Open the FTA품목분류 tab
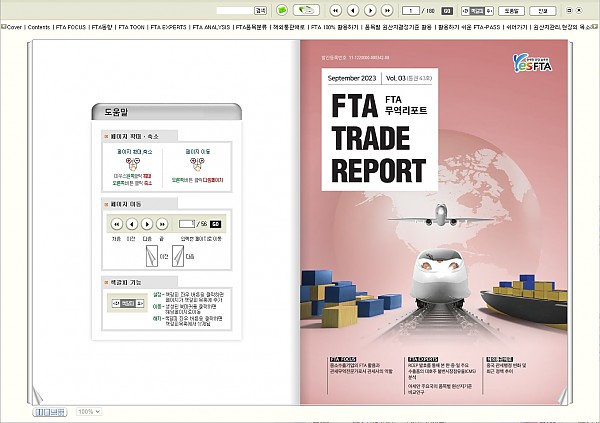This screenshot has height=423, width=600. [x=251, y=27]
